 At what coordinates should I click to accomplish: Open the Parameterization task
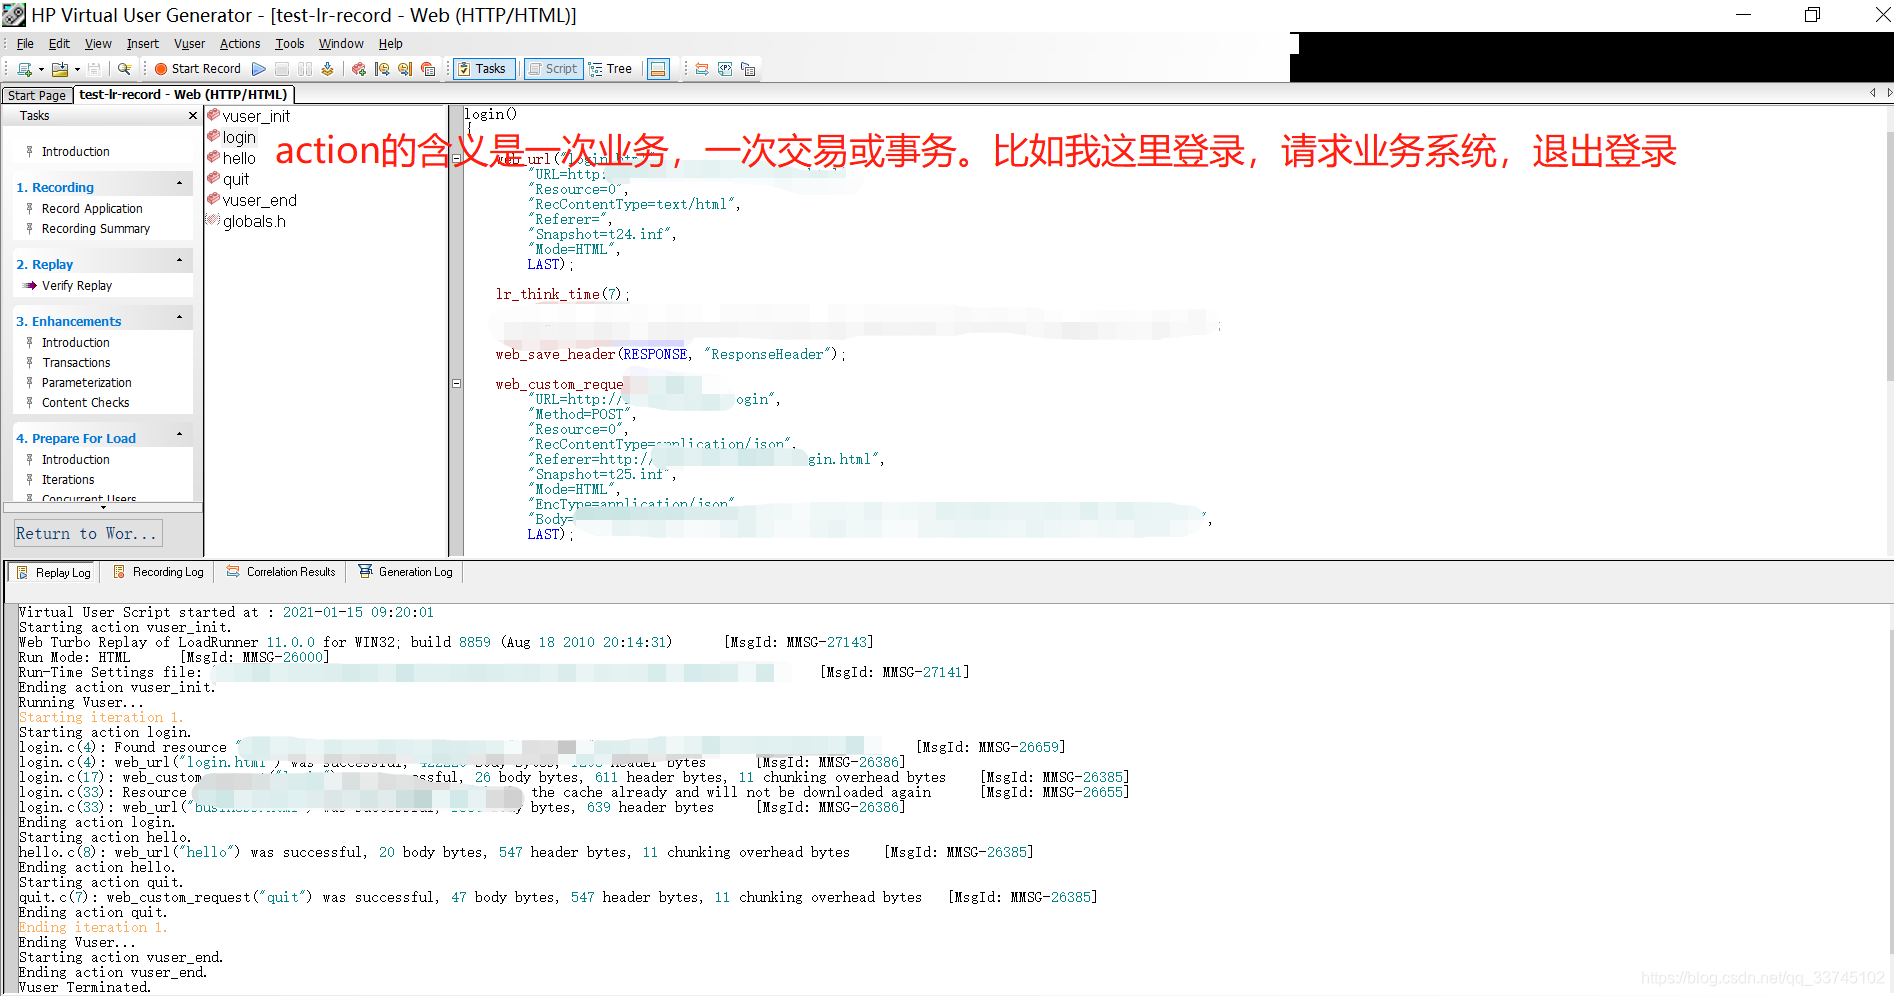(x=87, y=383)
